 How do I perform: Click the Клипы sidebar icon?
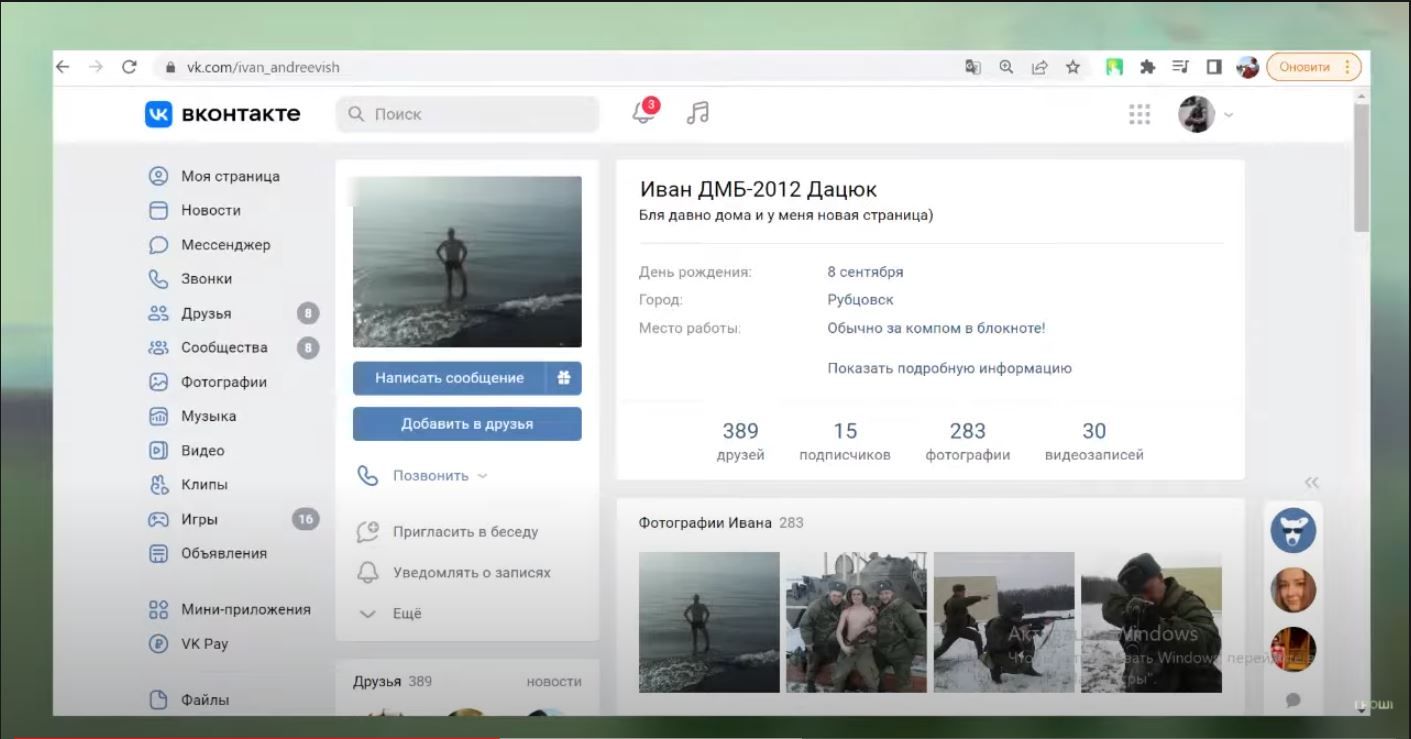tap(158, 484)
